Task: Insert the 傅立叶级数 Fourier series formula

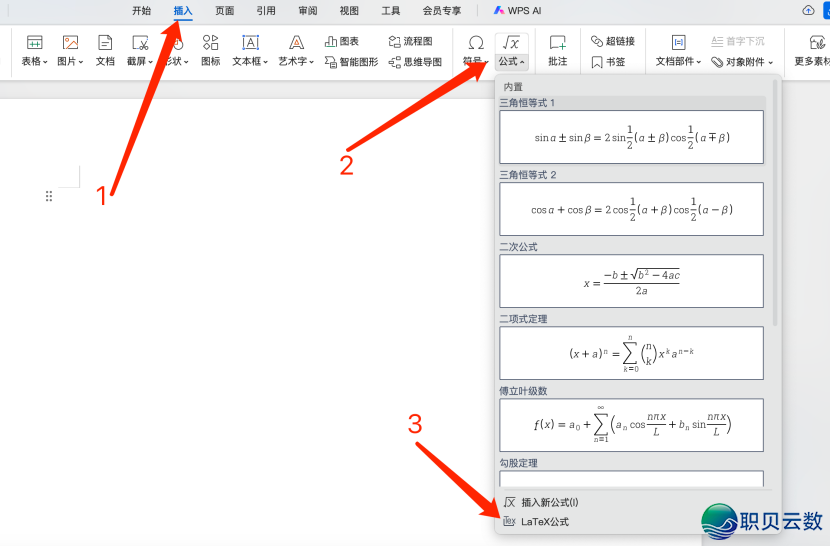Action: (x=631, y=425)
